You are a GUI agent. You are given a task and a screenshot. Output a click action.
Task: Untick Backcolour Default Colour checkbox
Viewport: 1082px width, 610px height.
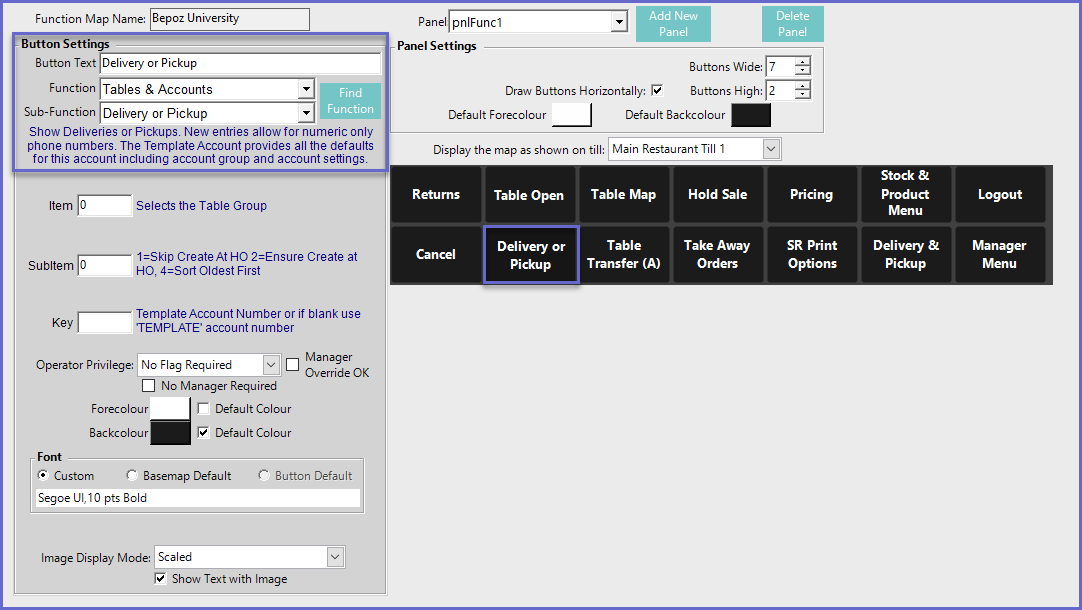[x=203, y=433]
